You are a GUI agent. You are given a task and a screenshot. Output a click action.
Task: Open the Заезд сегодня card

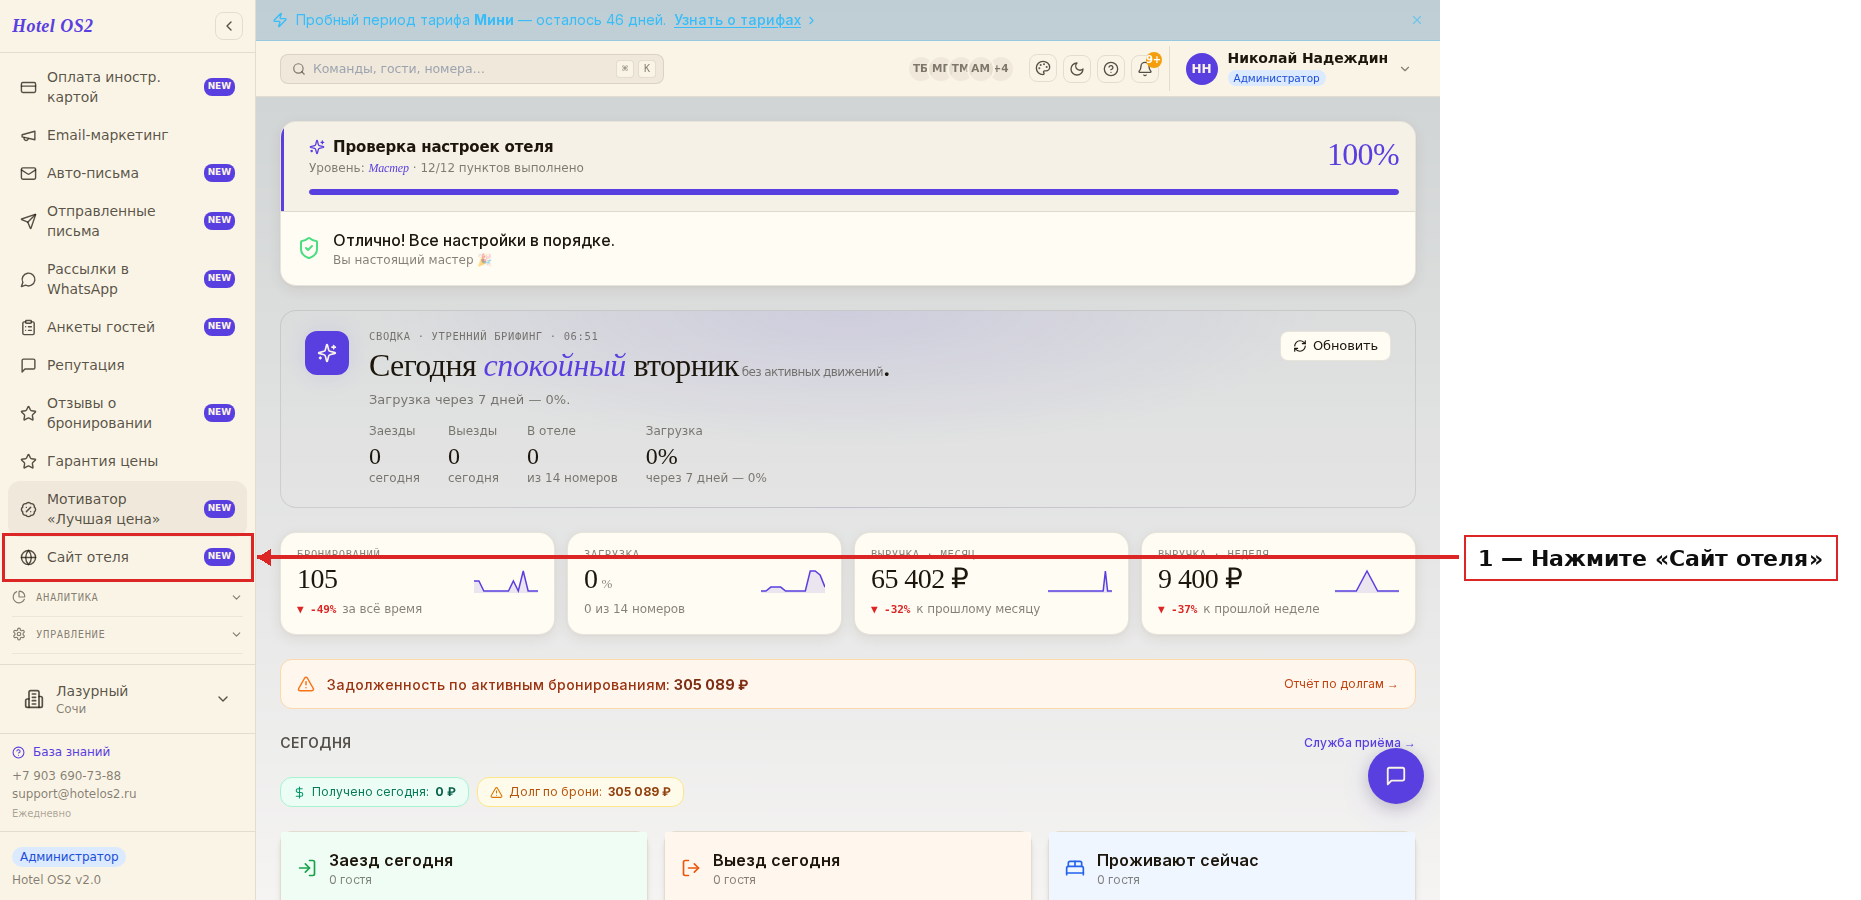(464, 866)
